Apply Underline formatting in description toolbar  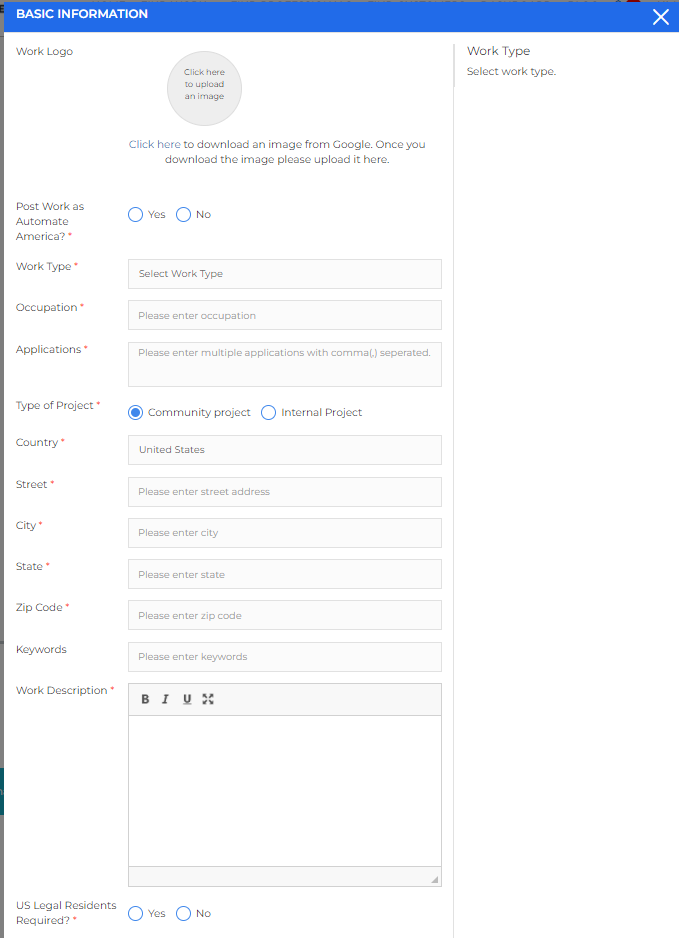click(x=187, y=699)
